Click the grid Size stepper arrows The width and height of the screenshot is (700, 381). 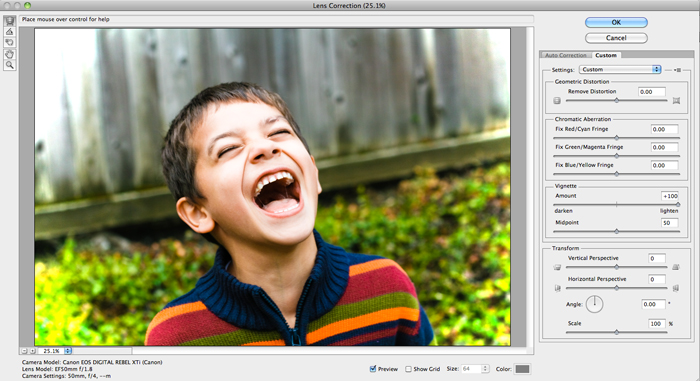click(x=485, y=369)
